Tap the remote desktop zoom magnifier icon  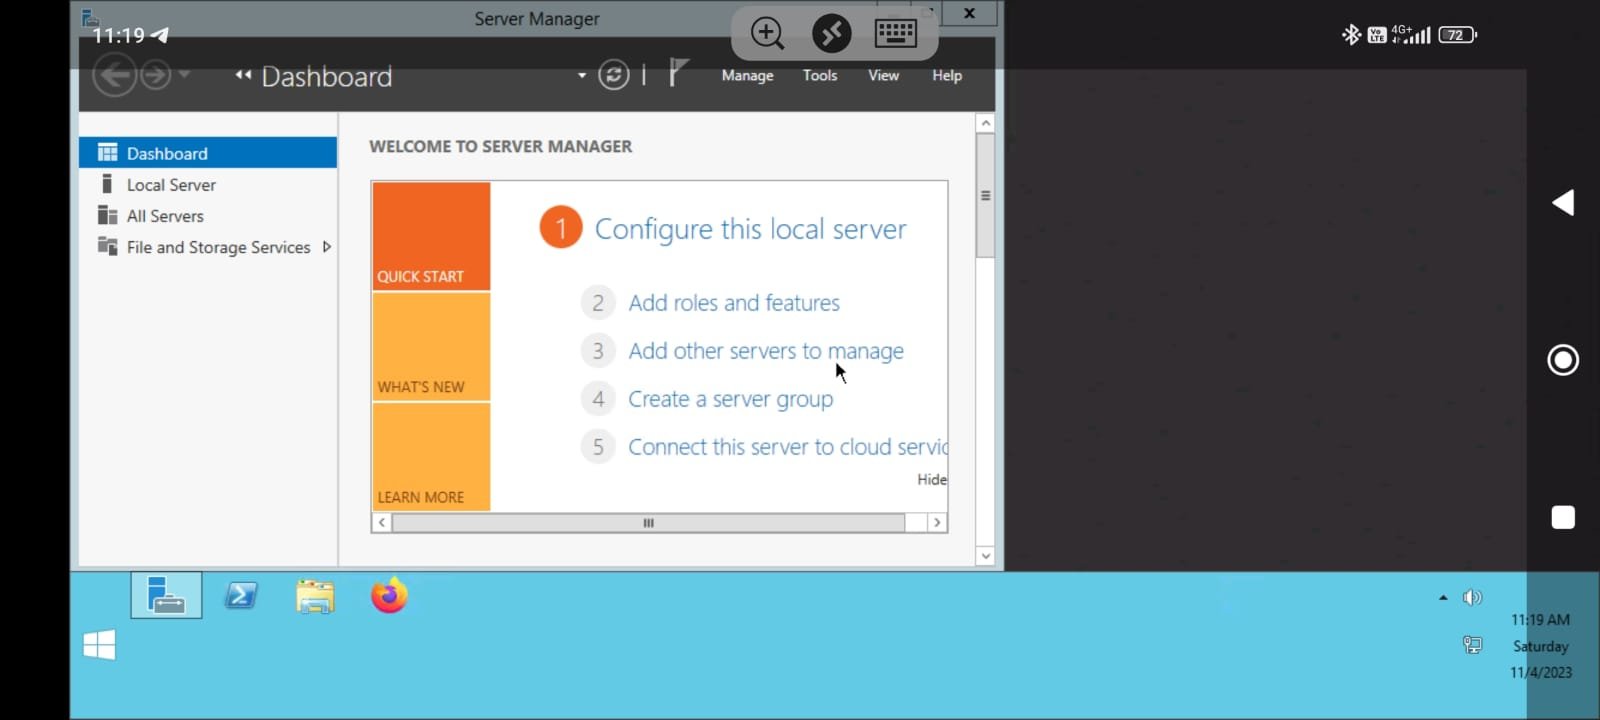[767, 34]
